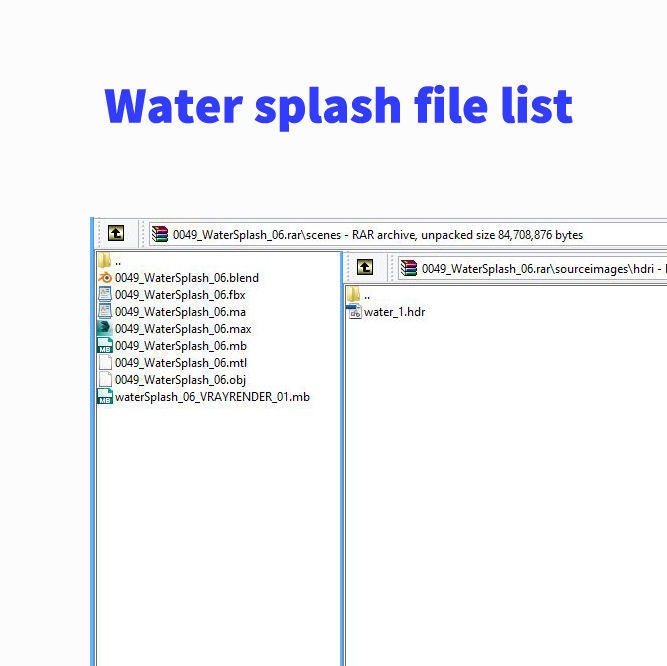Image resolution: width=667 pixels, height=666 pixels.
Task: Select file 0049_WaterSplash_06.mb
Action: point(181,346)
